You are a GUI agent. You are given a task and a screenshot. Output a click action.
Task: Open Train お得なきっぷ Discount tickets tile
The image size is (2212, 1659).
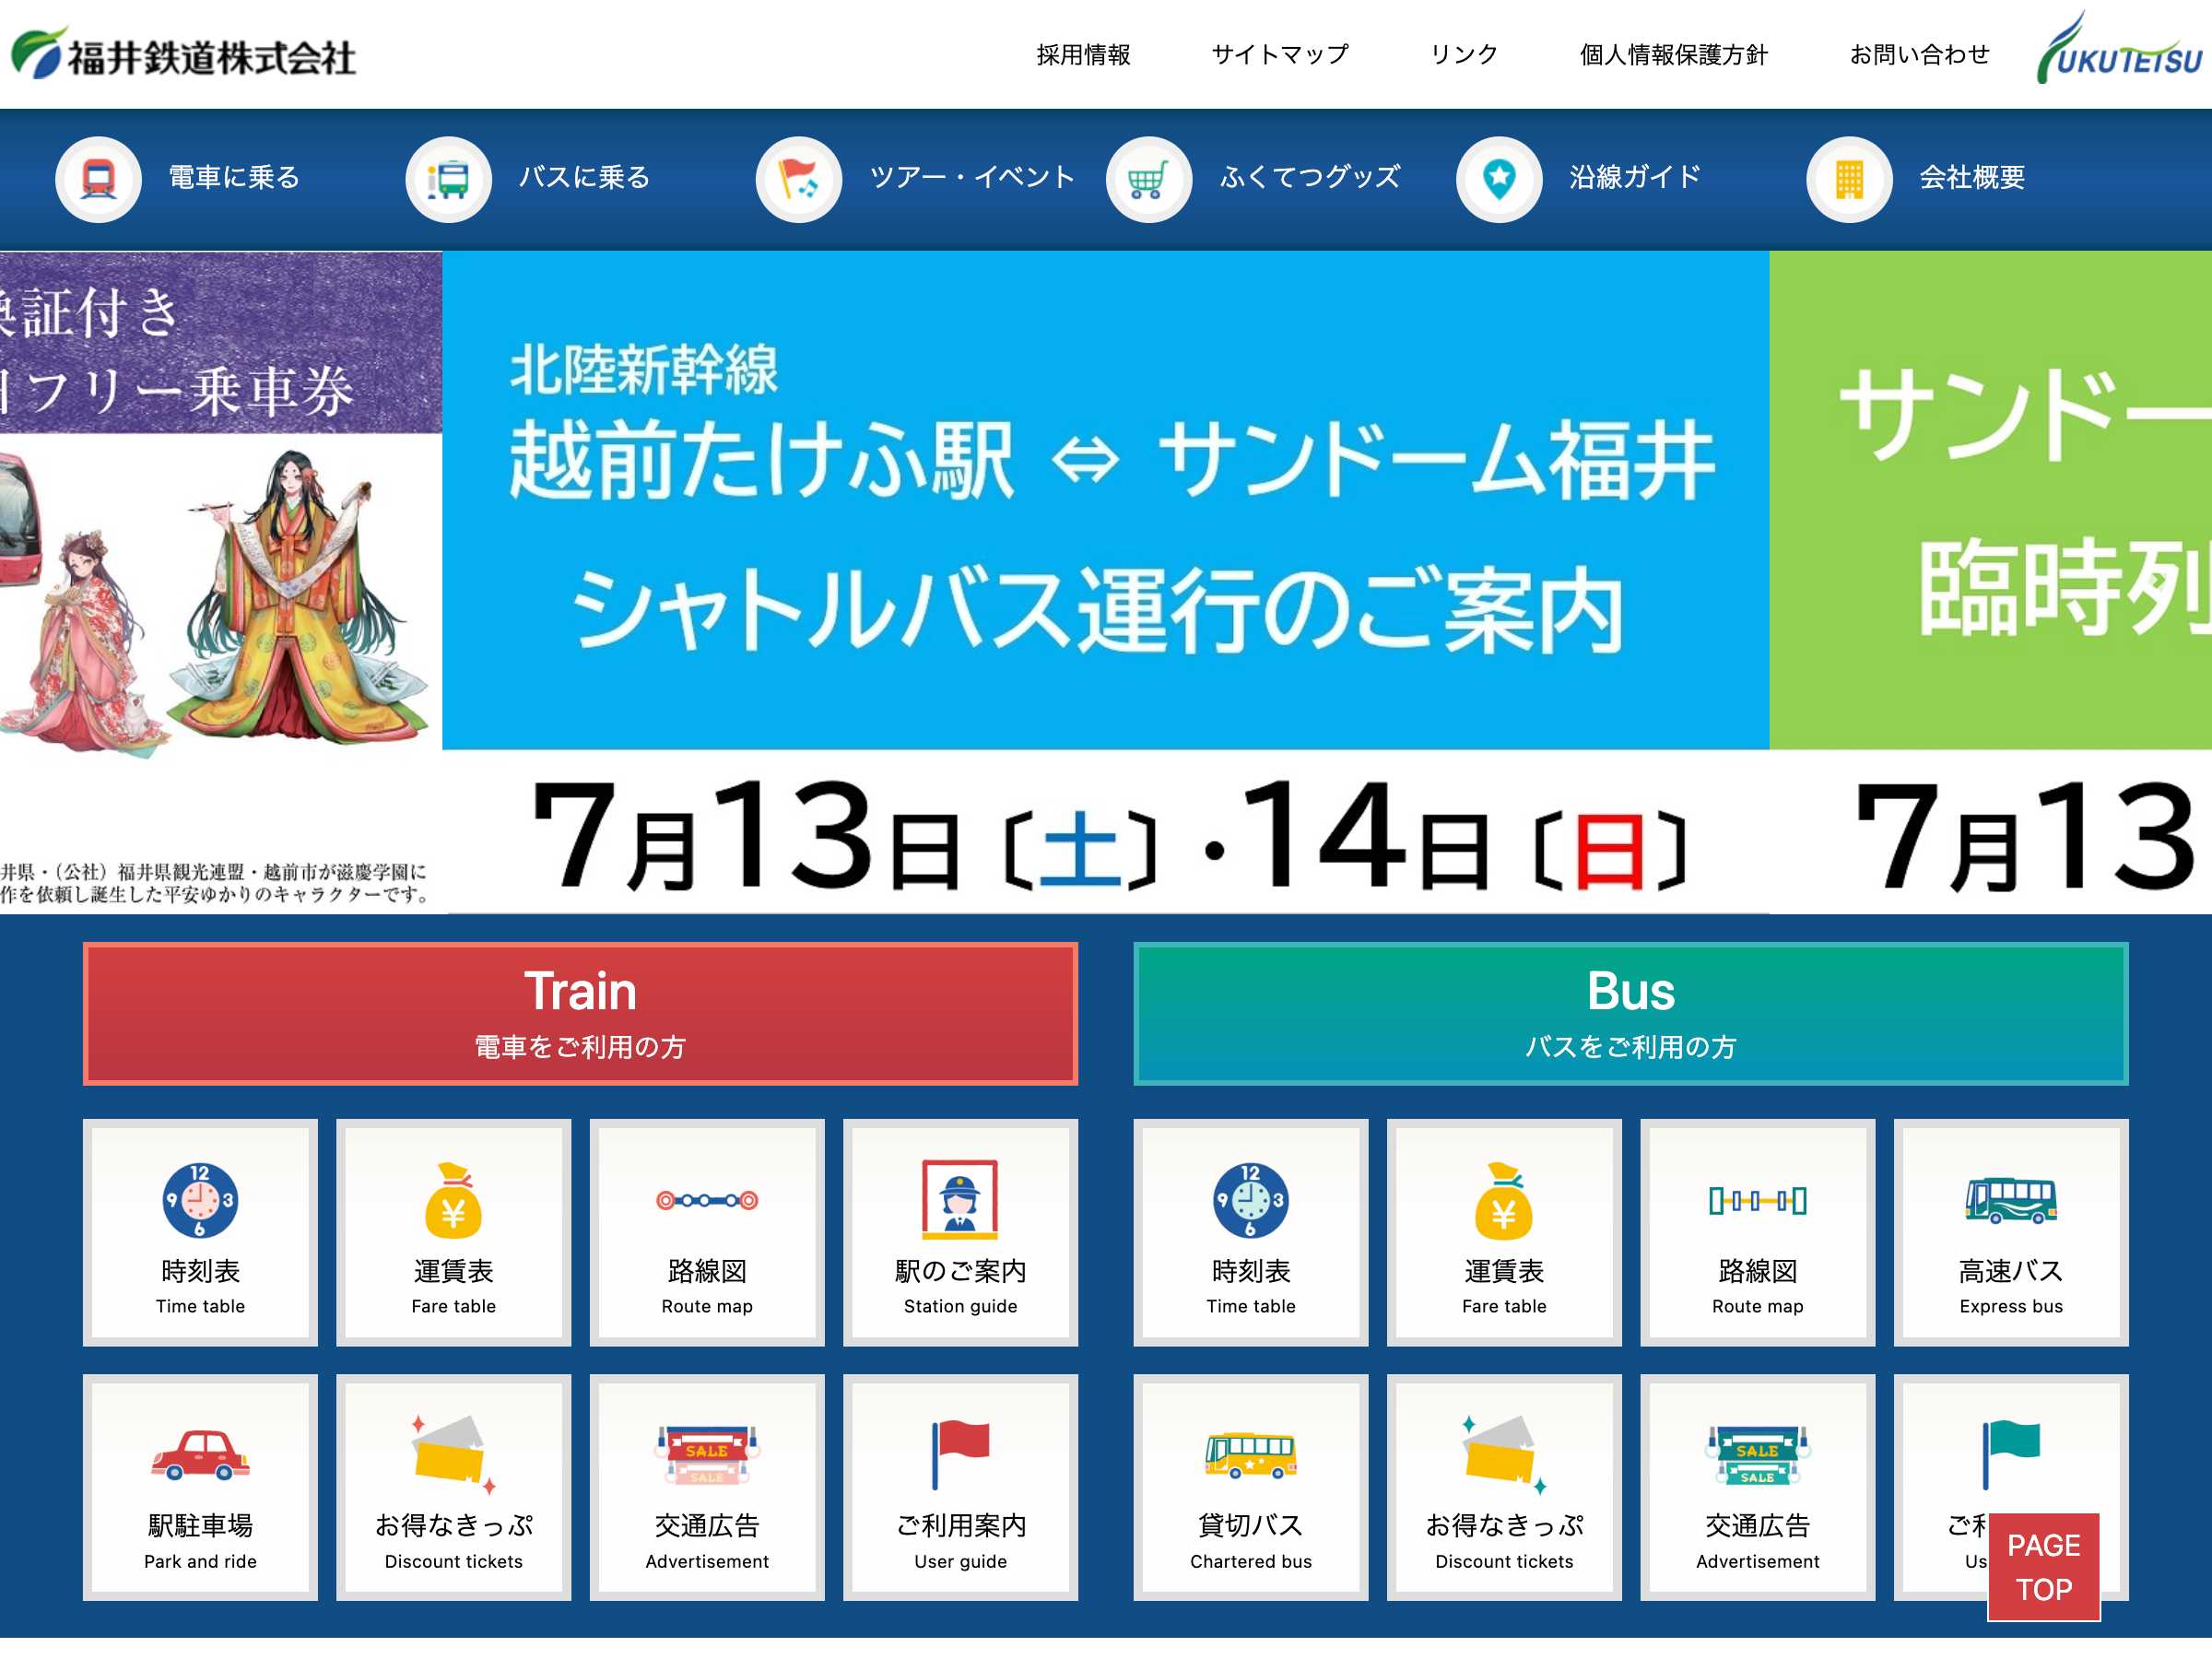(x=453, y=1487)
